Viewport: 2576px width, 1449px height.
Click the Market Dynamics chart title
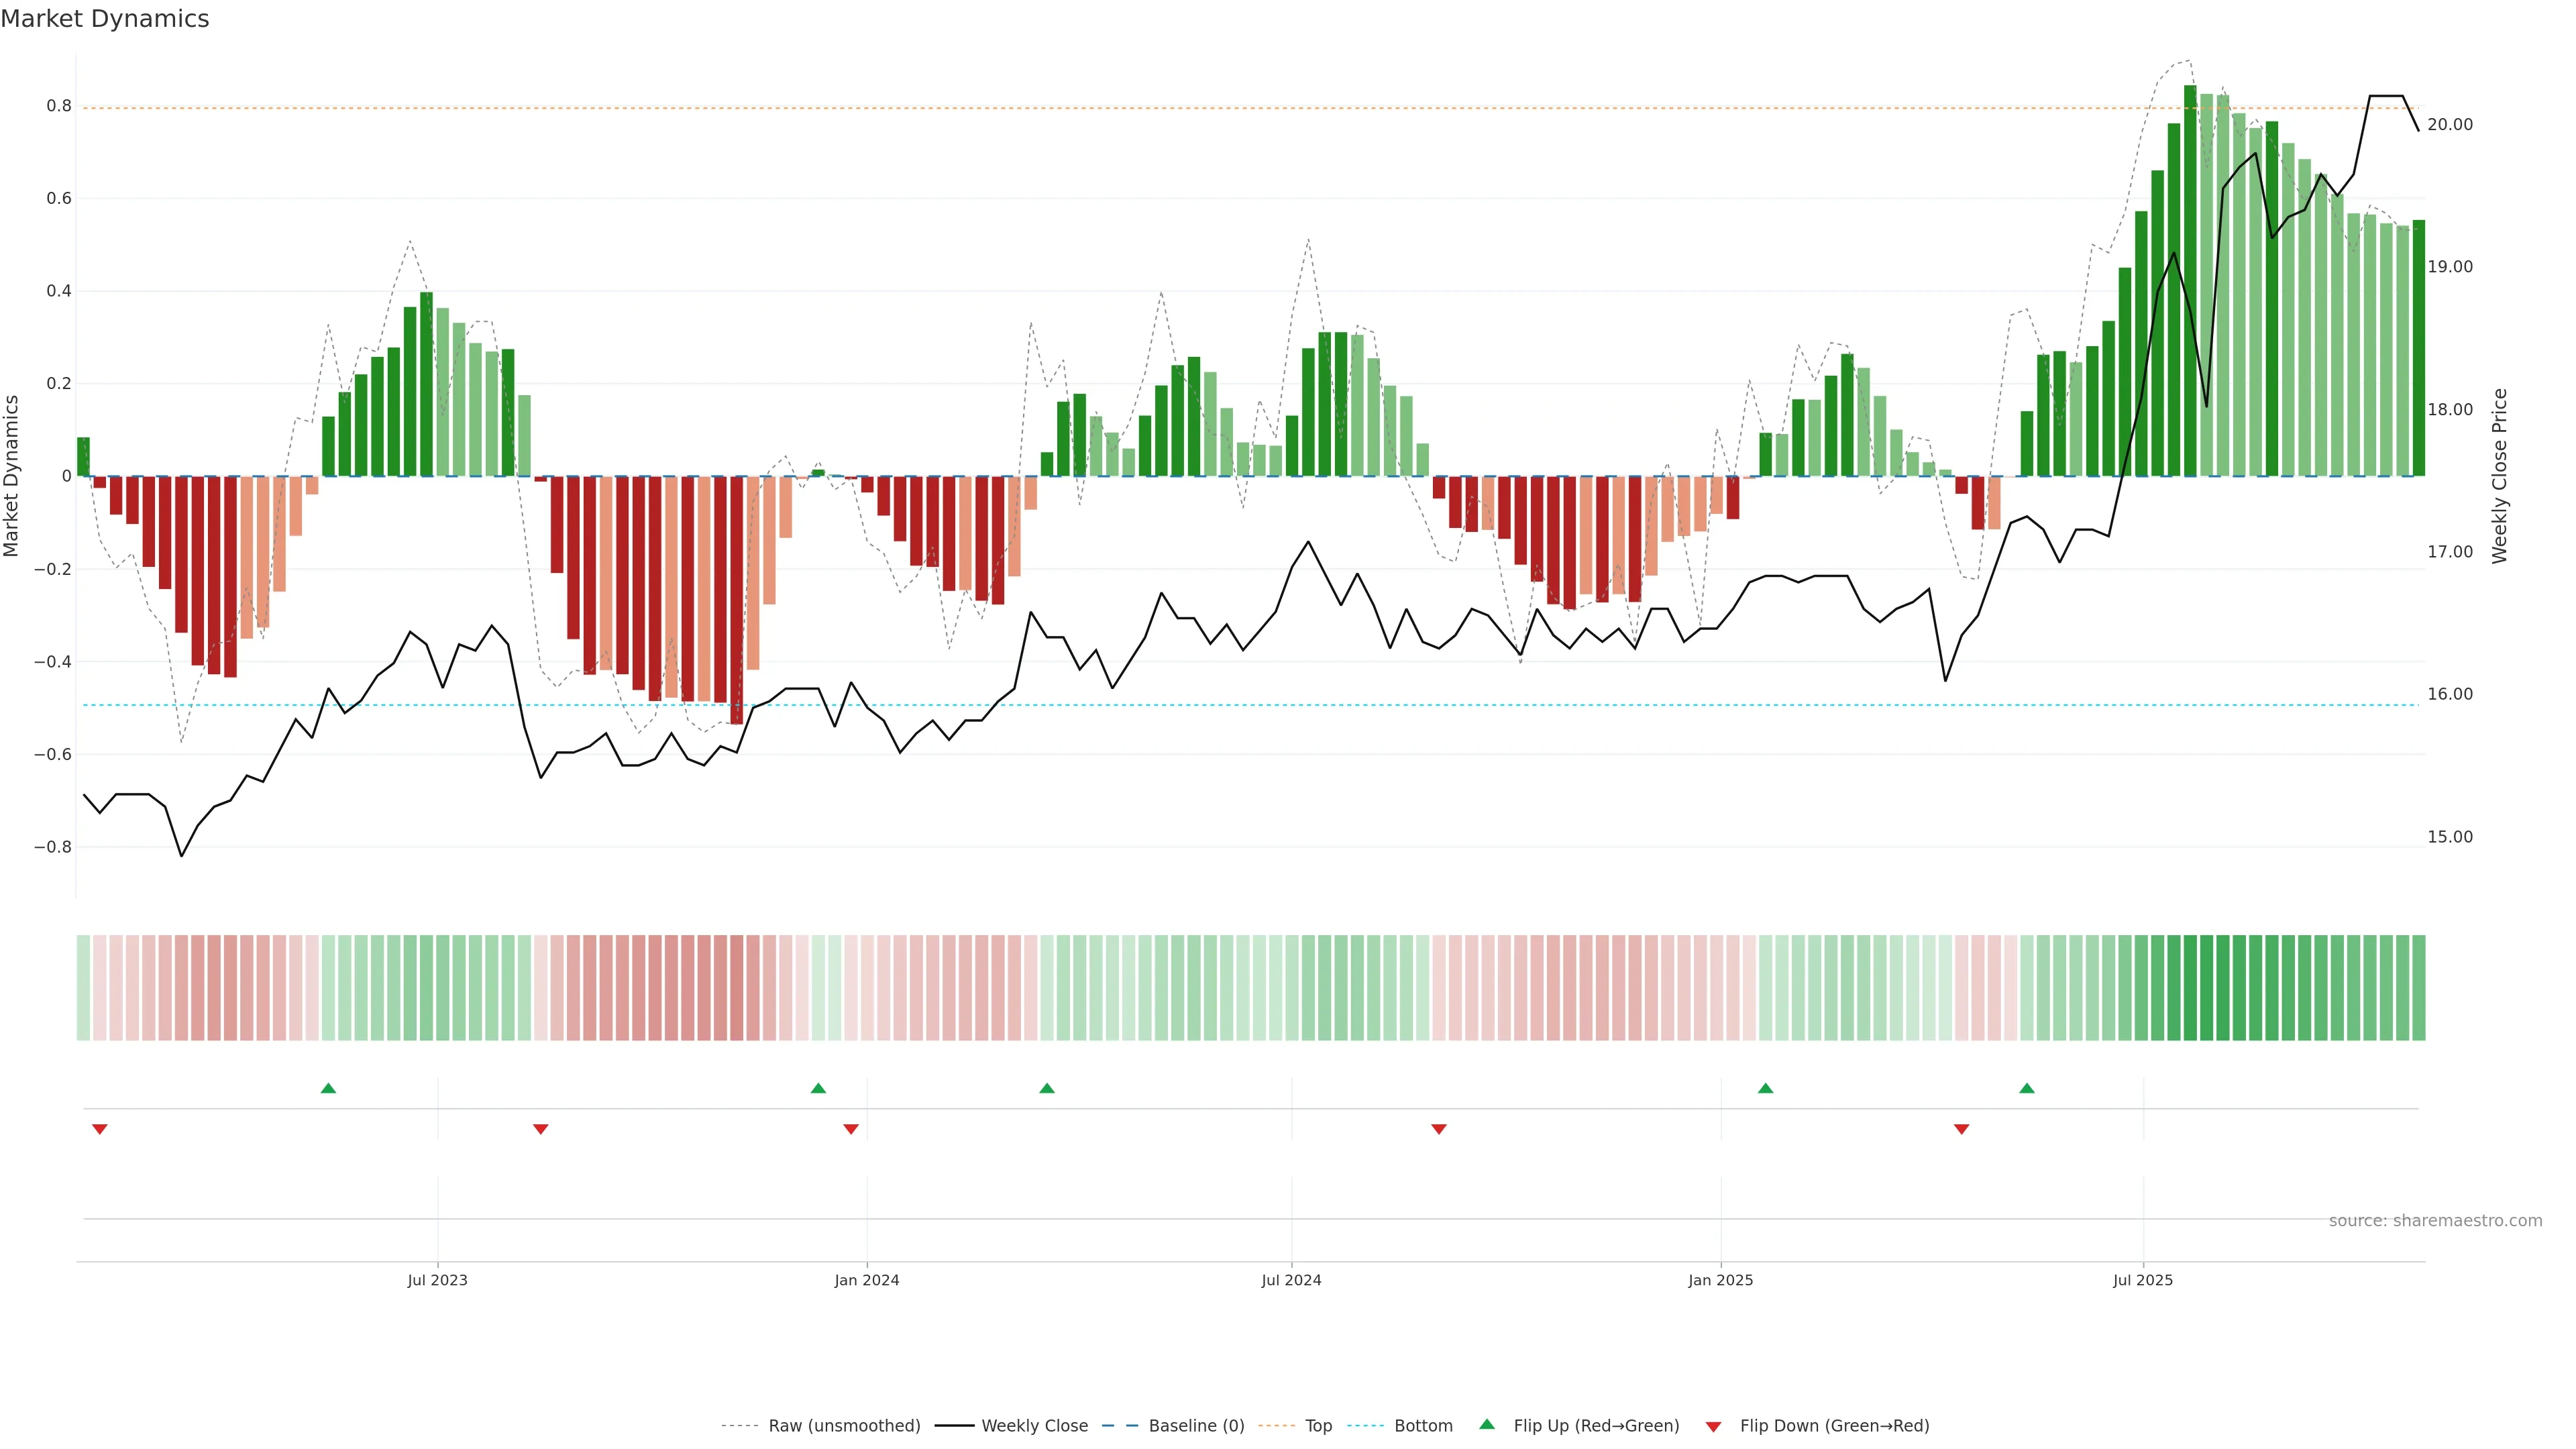[105, 19]
